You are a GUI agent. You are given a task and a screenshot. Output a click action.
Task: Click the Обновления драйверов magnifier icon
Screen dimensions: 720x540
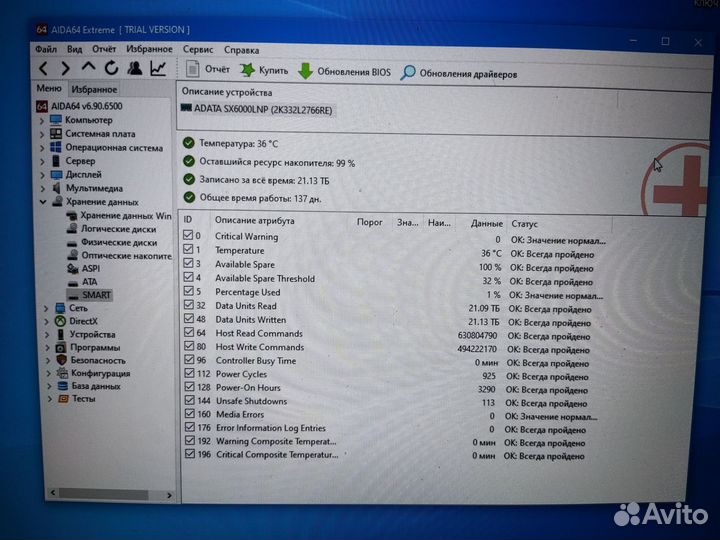tap(408, 73)
